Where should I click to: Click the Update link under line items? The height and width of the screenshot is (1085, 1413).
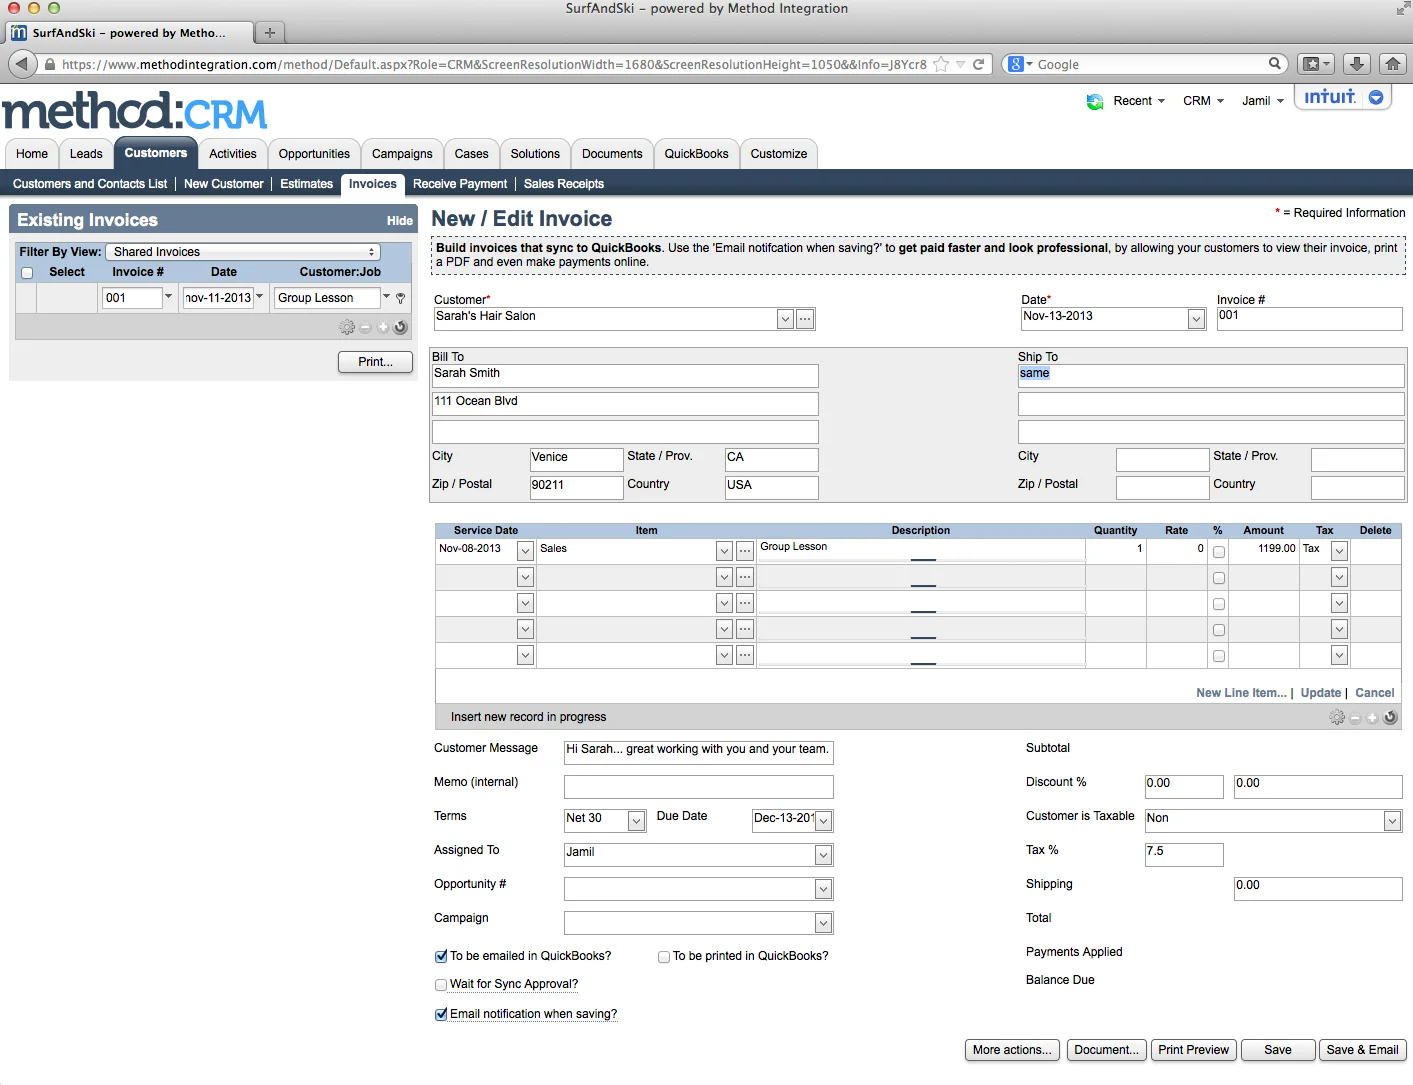click(1320, 693)
